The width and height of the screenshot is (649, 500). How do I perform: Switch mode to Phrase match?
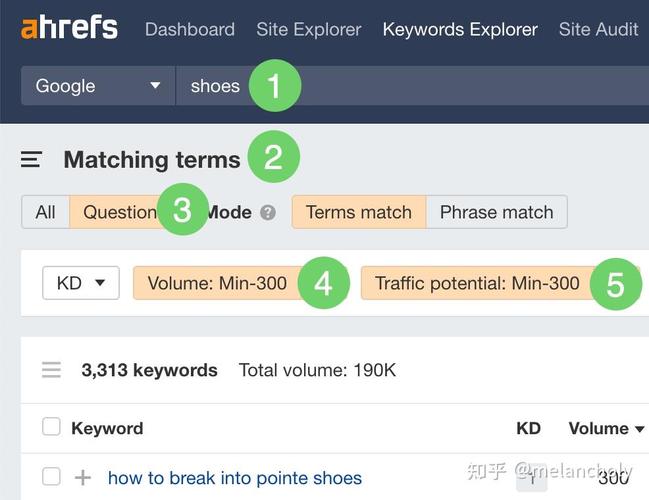tap(496, 212)
